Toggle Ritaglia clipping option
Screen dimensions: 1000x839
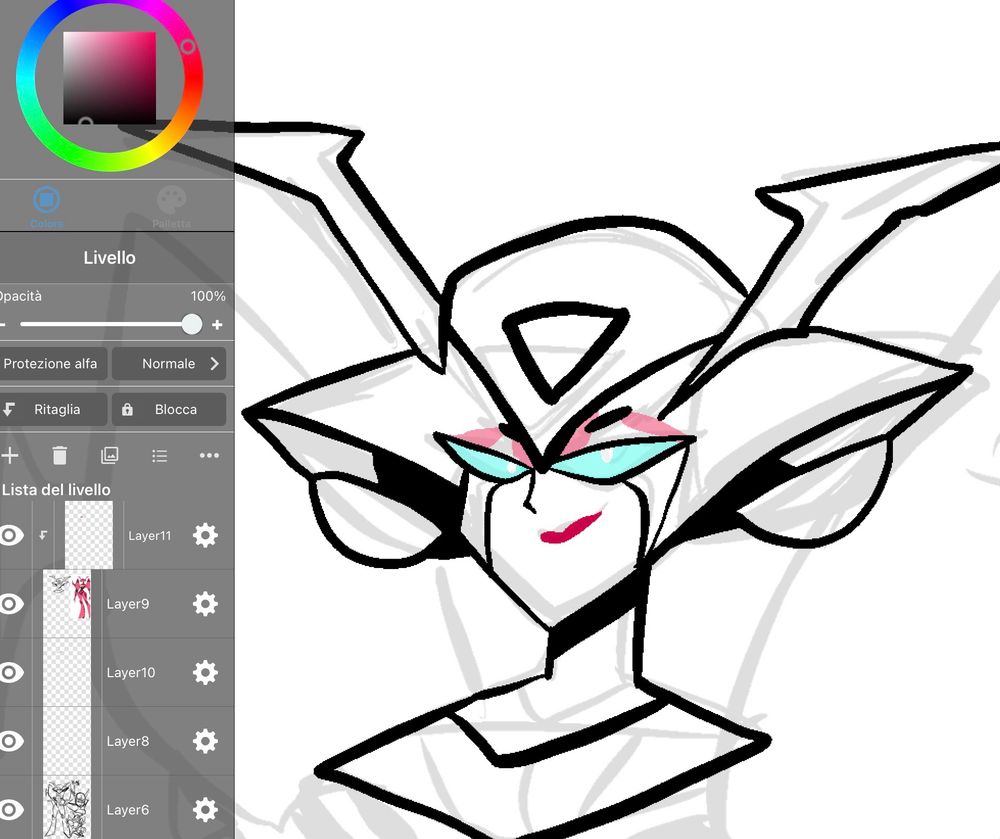pyautogui.click(x=52, y=409)
